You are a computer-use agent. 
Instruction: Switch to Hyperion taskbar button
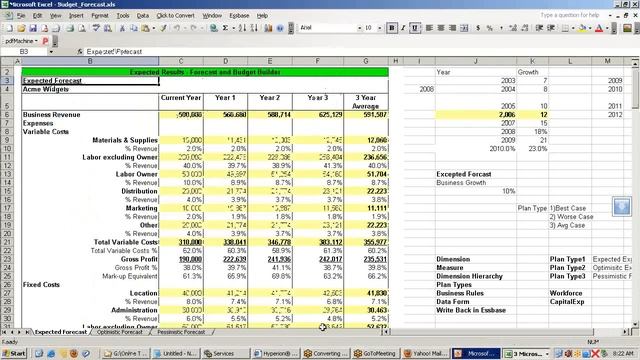(x=275, y=353)
